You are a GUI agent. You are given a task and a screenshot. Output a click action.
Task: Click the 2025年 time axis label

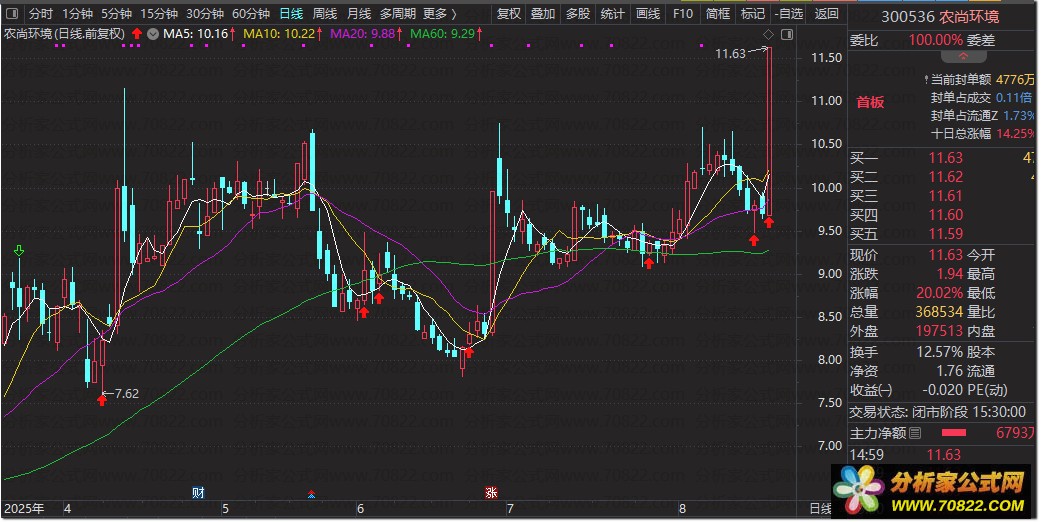[24, 509]
